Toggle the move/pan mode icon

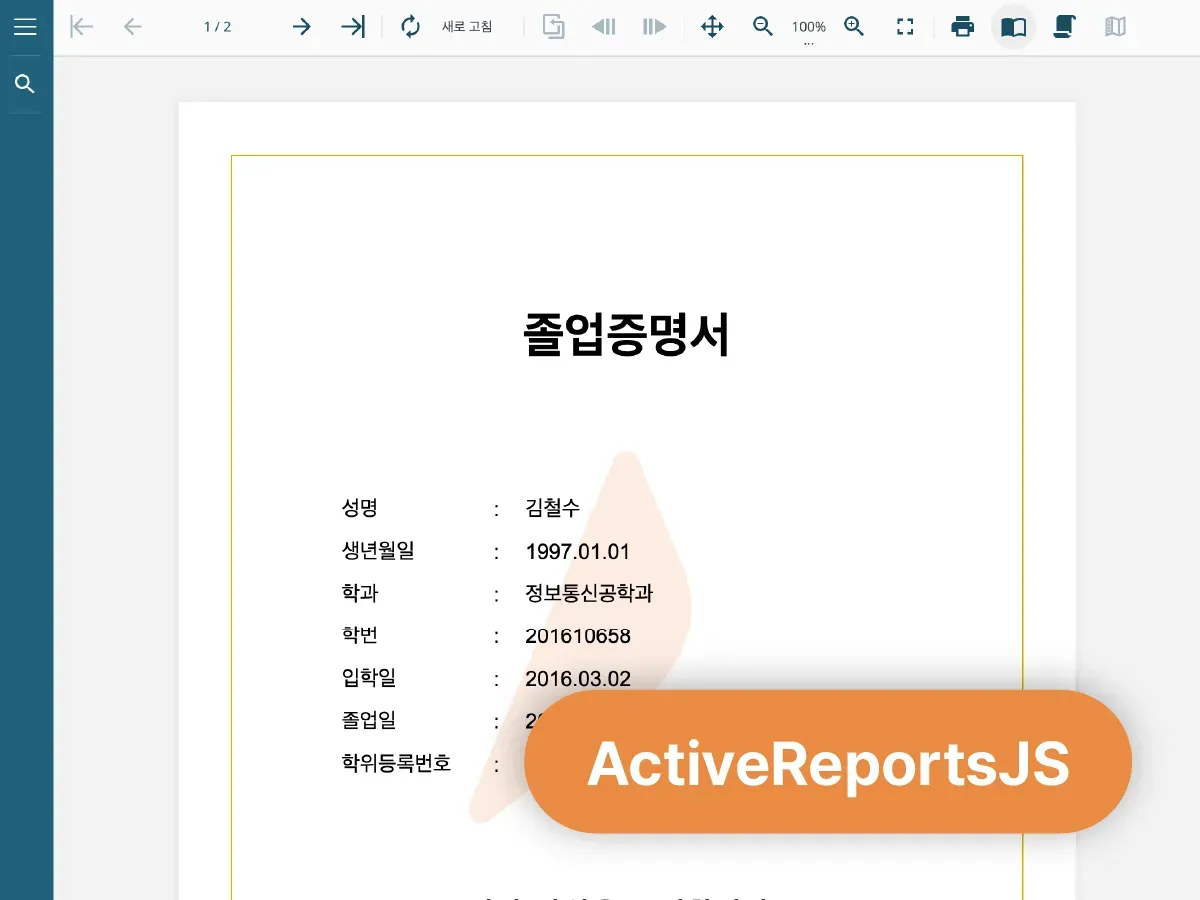pos(712,27)
